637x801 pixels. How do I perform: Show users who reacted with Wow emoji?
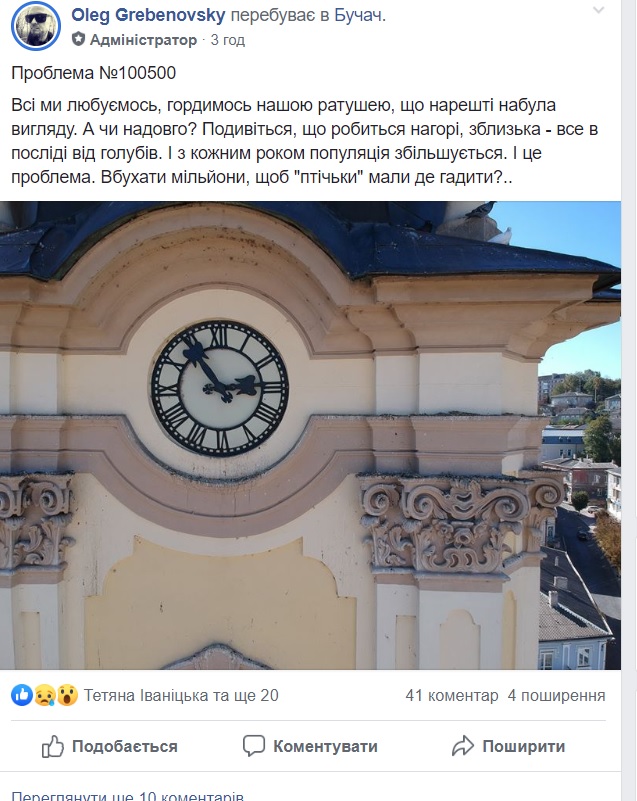click(67, 695)
